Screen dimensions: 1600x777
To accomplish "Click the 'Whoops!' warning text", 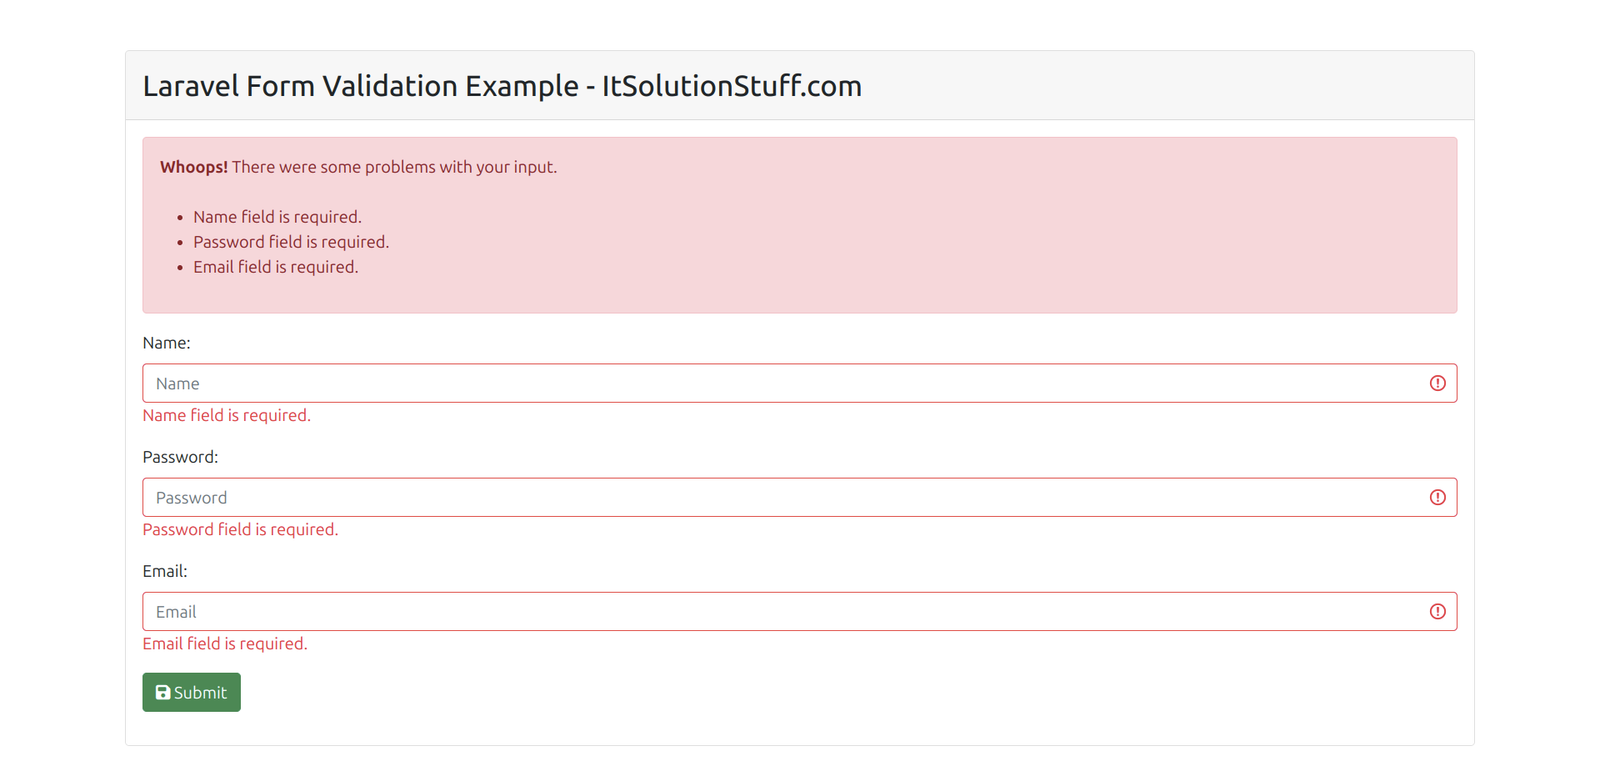I will [193, 167].
